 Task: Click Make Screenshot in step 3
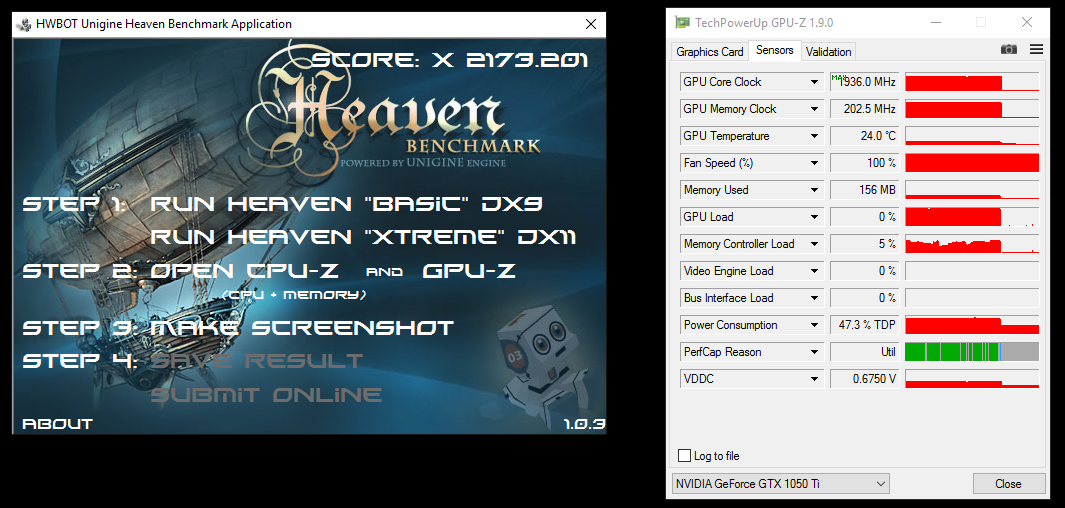coord(302,327)
